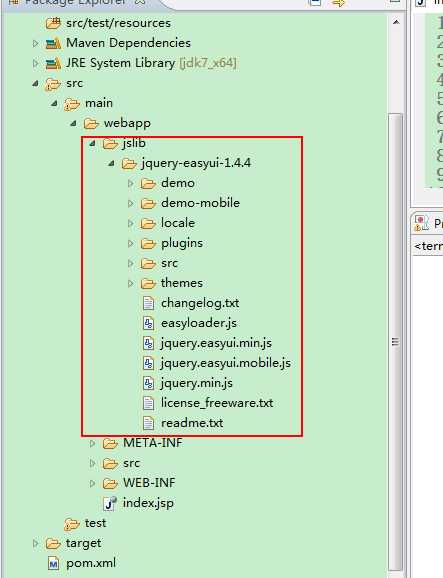
Task: Click the jquery.easyui.mobile.js file icon
Action: click(148, 363)
